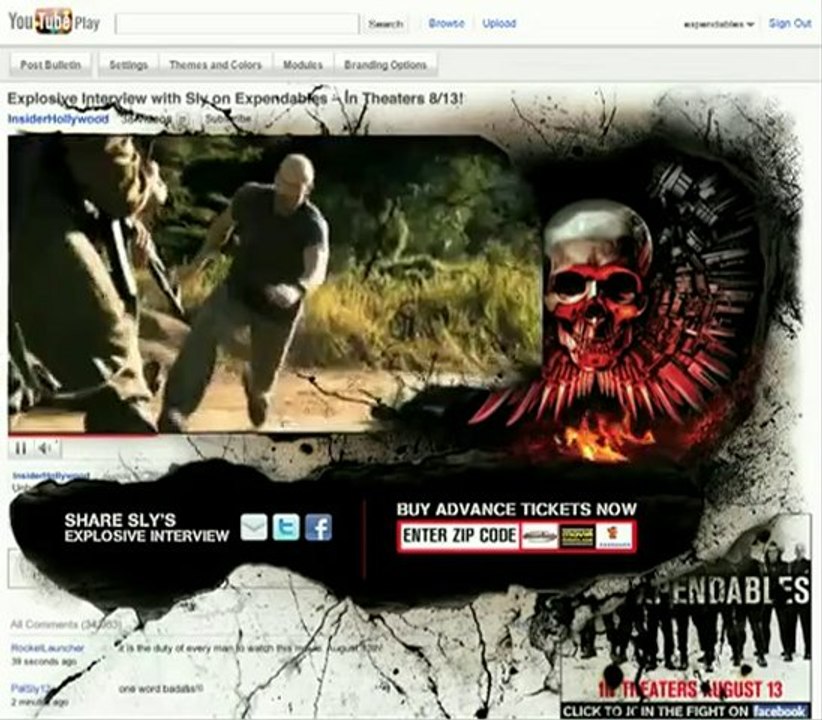Go to the Upload link

tap(499, 23)
